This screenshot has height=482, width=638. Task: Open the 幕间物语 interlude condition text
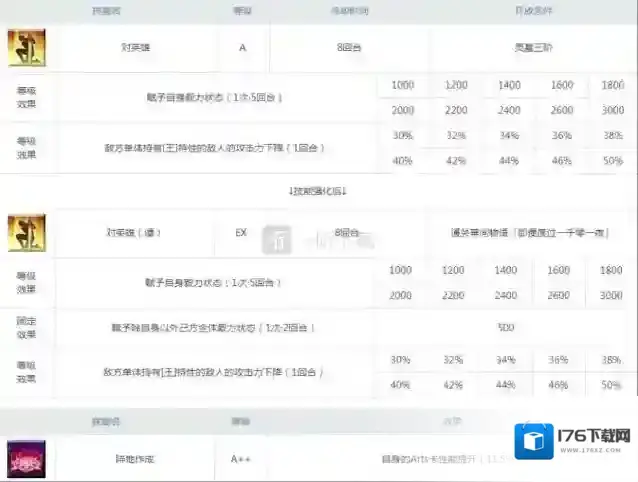tap(529, 233)
